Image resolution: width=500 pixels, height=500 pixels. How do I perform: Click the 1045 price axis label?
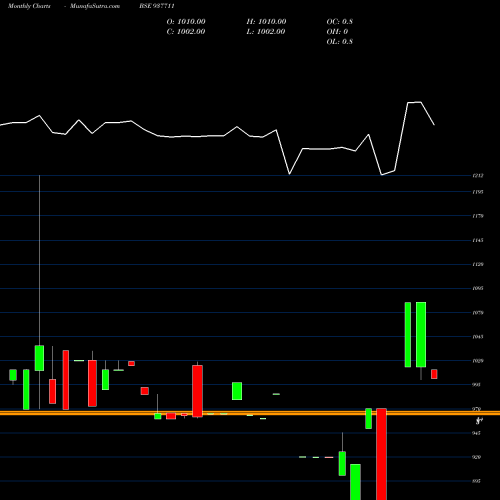(478, 337)
